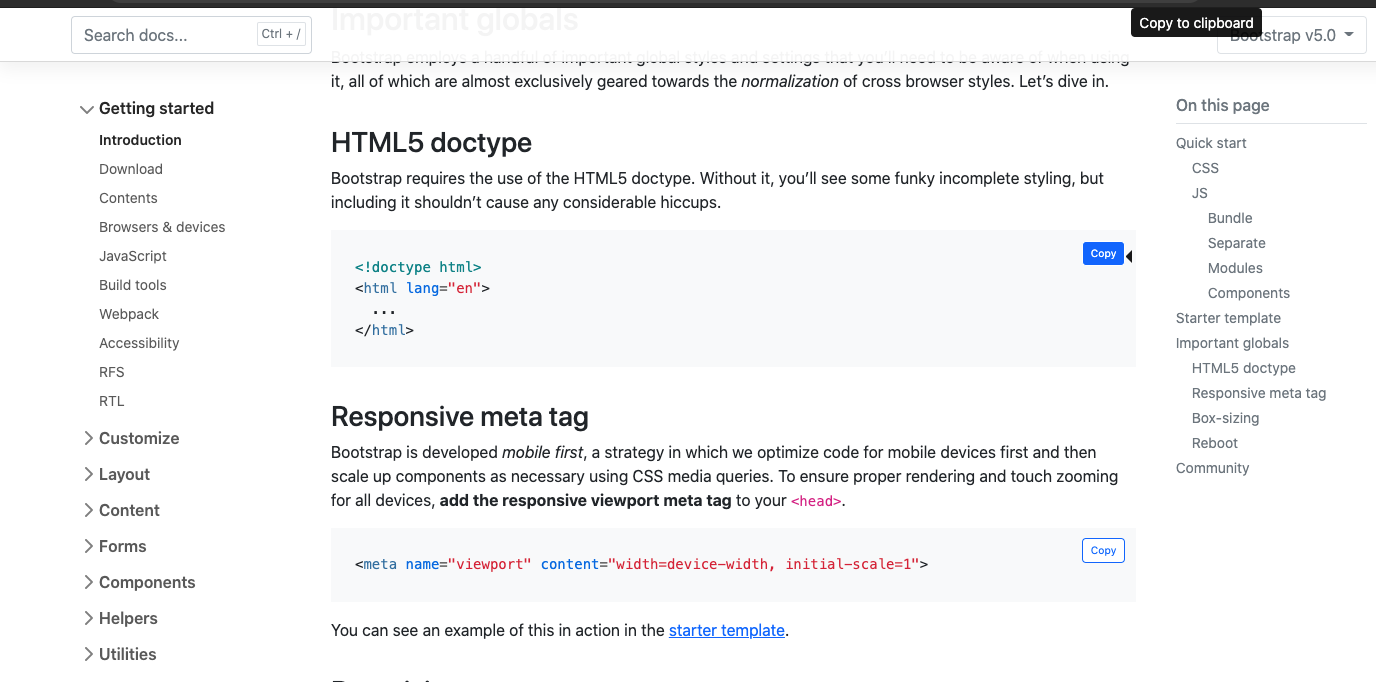Open the Download sidebar page

point(131,169)
